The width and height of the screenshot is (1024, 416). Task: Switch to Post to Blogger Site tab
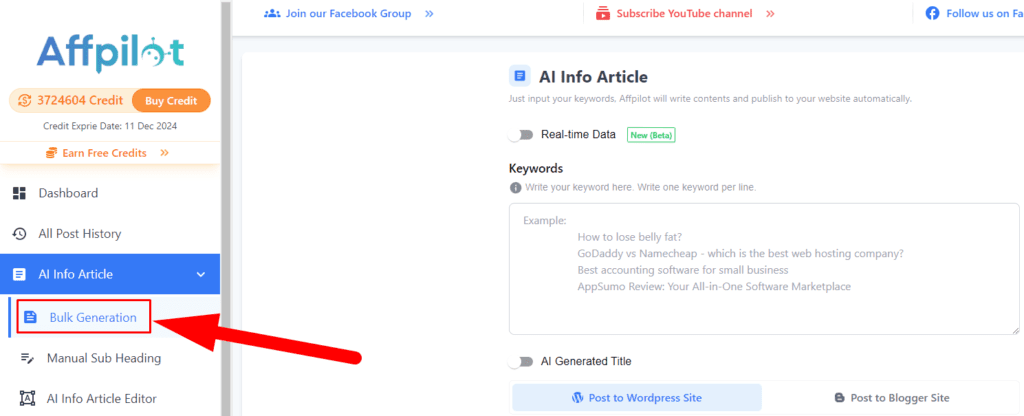[x=891, y=398]
